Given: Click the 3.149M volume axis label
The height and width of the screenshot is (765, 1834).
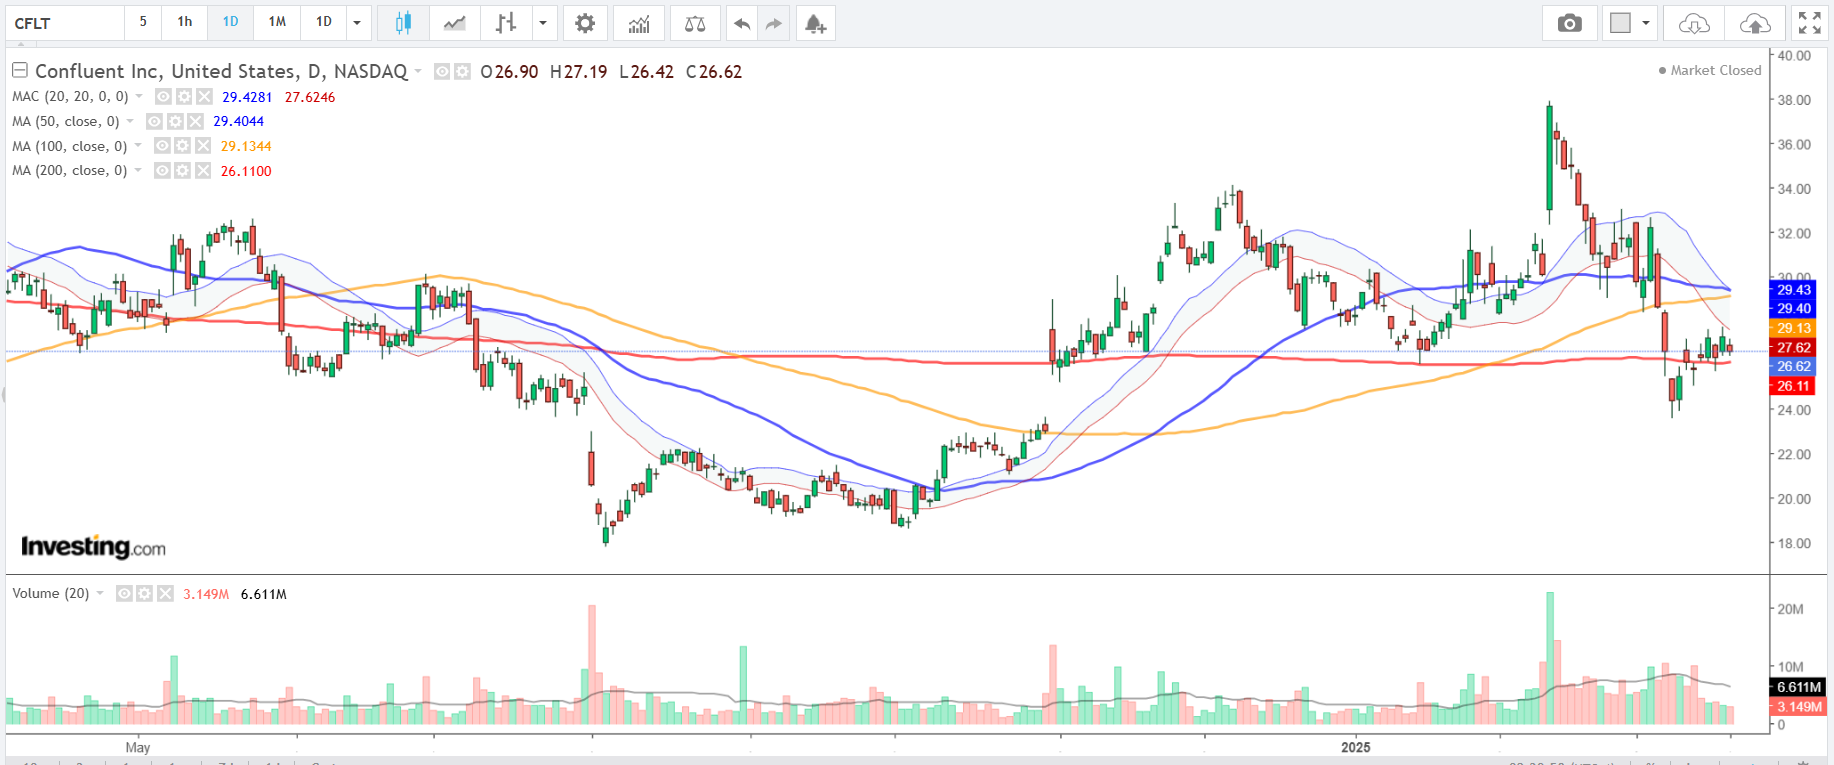Looking at the screenshot, I should coord(1799,706).
